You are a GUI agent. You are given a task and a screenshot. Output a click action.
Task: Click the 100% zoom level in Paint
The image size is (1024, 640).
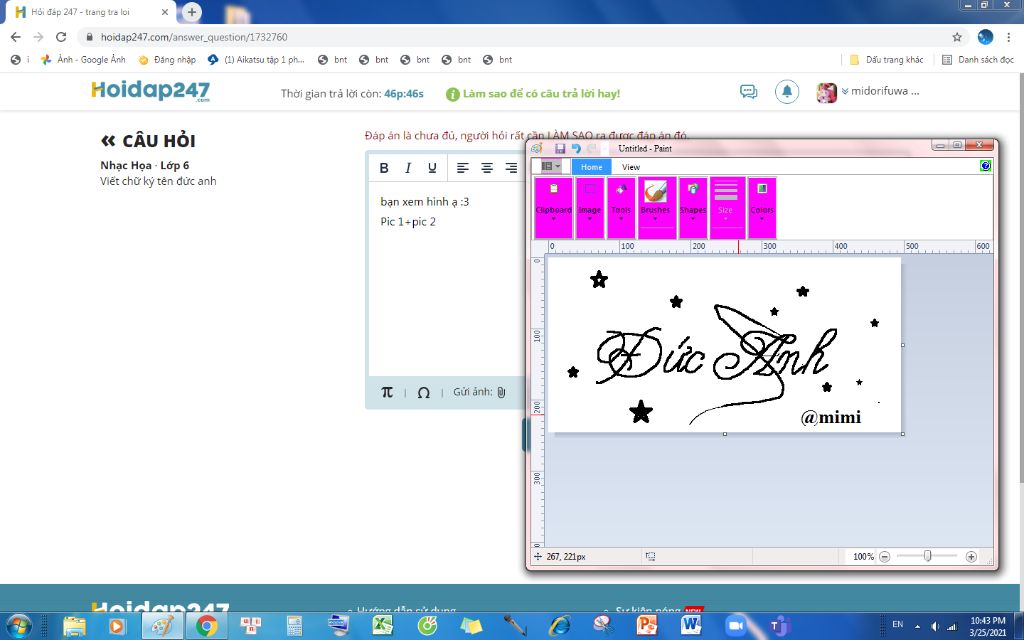[863, 556]
